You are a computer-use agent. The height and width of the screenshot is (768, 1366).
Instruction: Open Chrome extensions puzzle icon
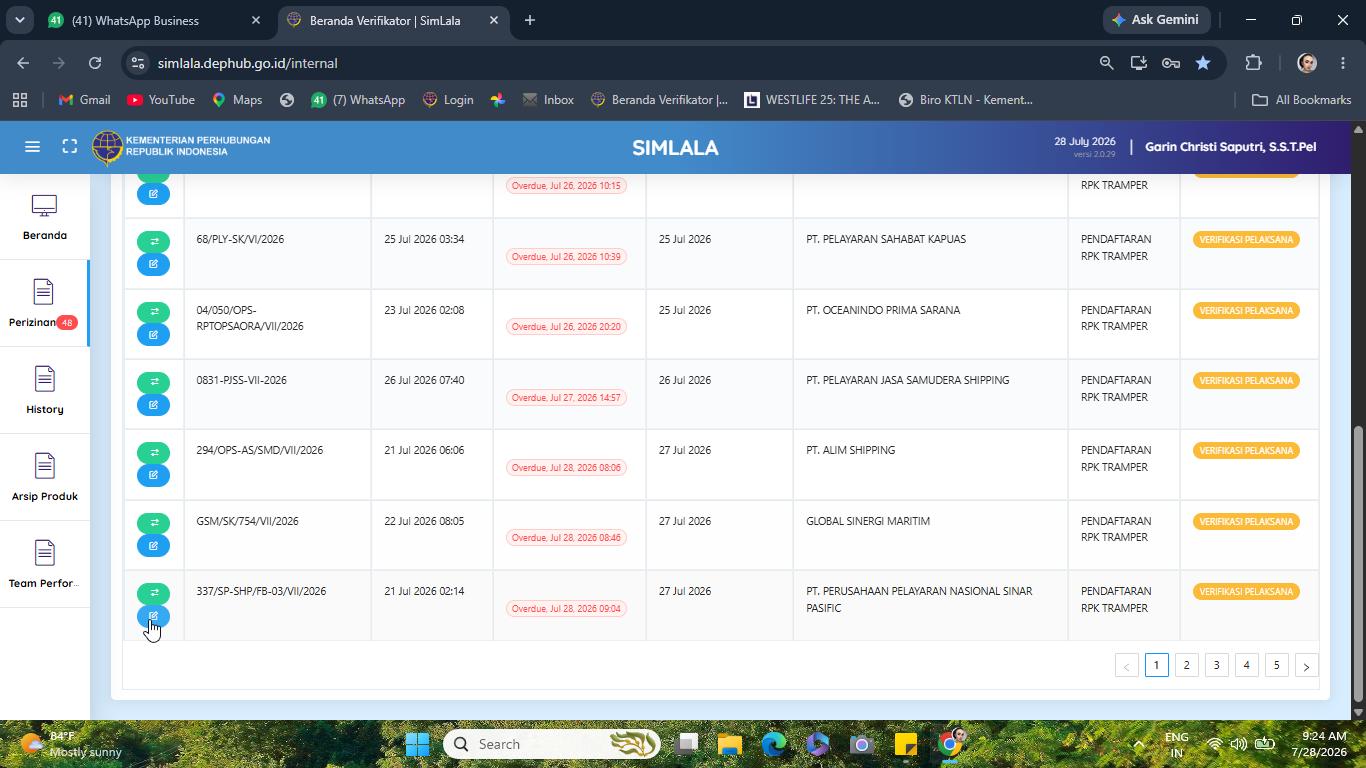point(1253,63)
